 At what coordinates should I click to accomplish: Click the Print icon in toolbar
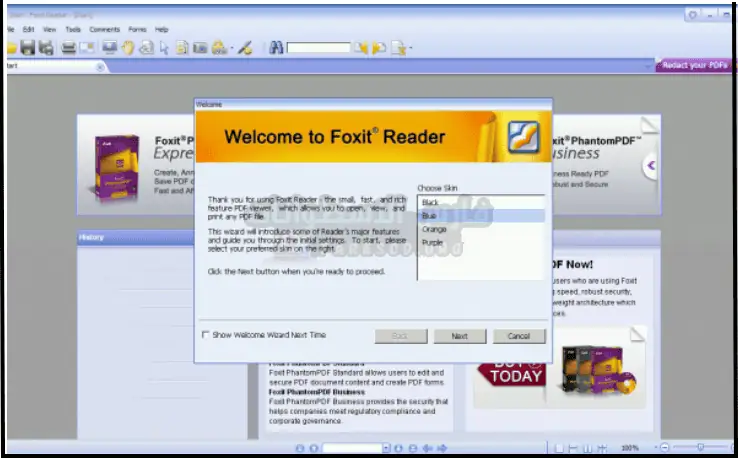69,47
